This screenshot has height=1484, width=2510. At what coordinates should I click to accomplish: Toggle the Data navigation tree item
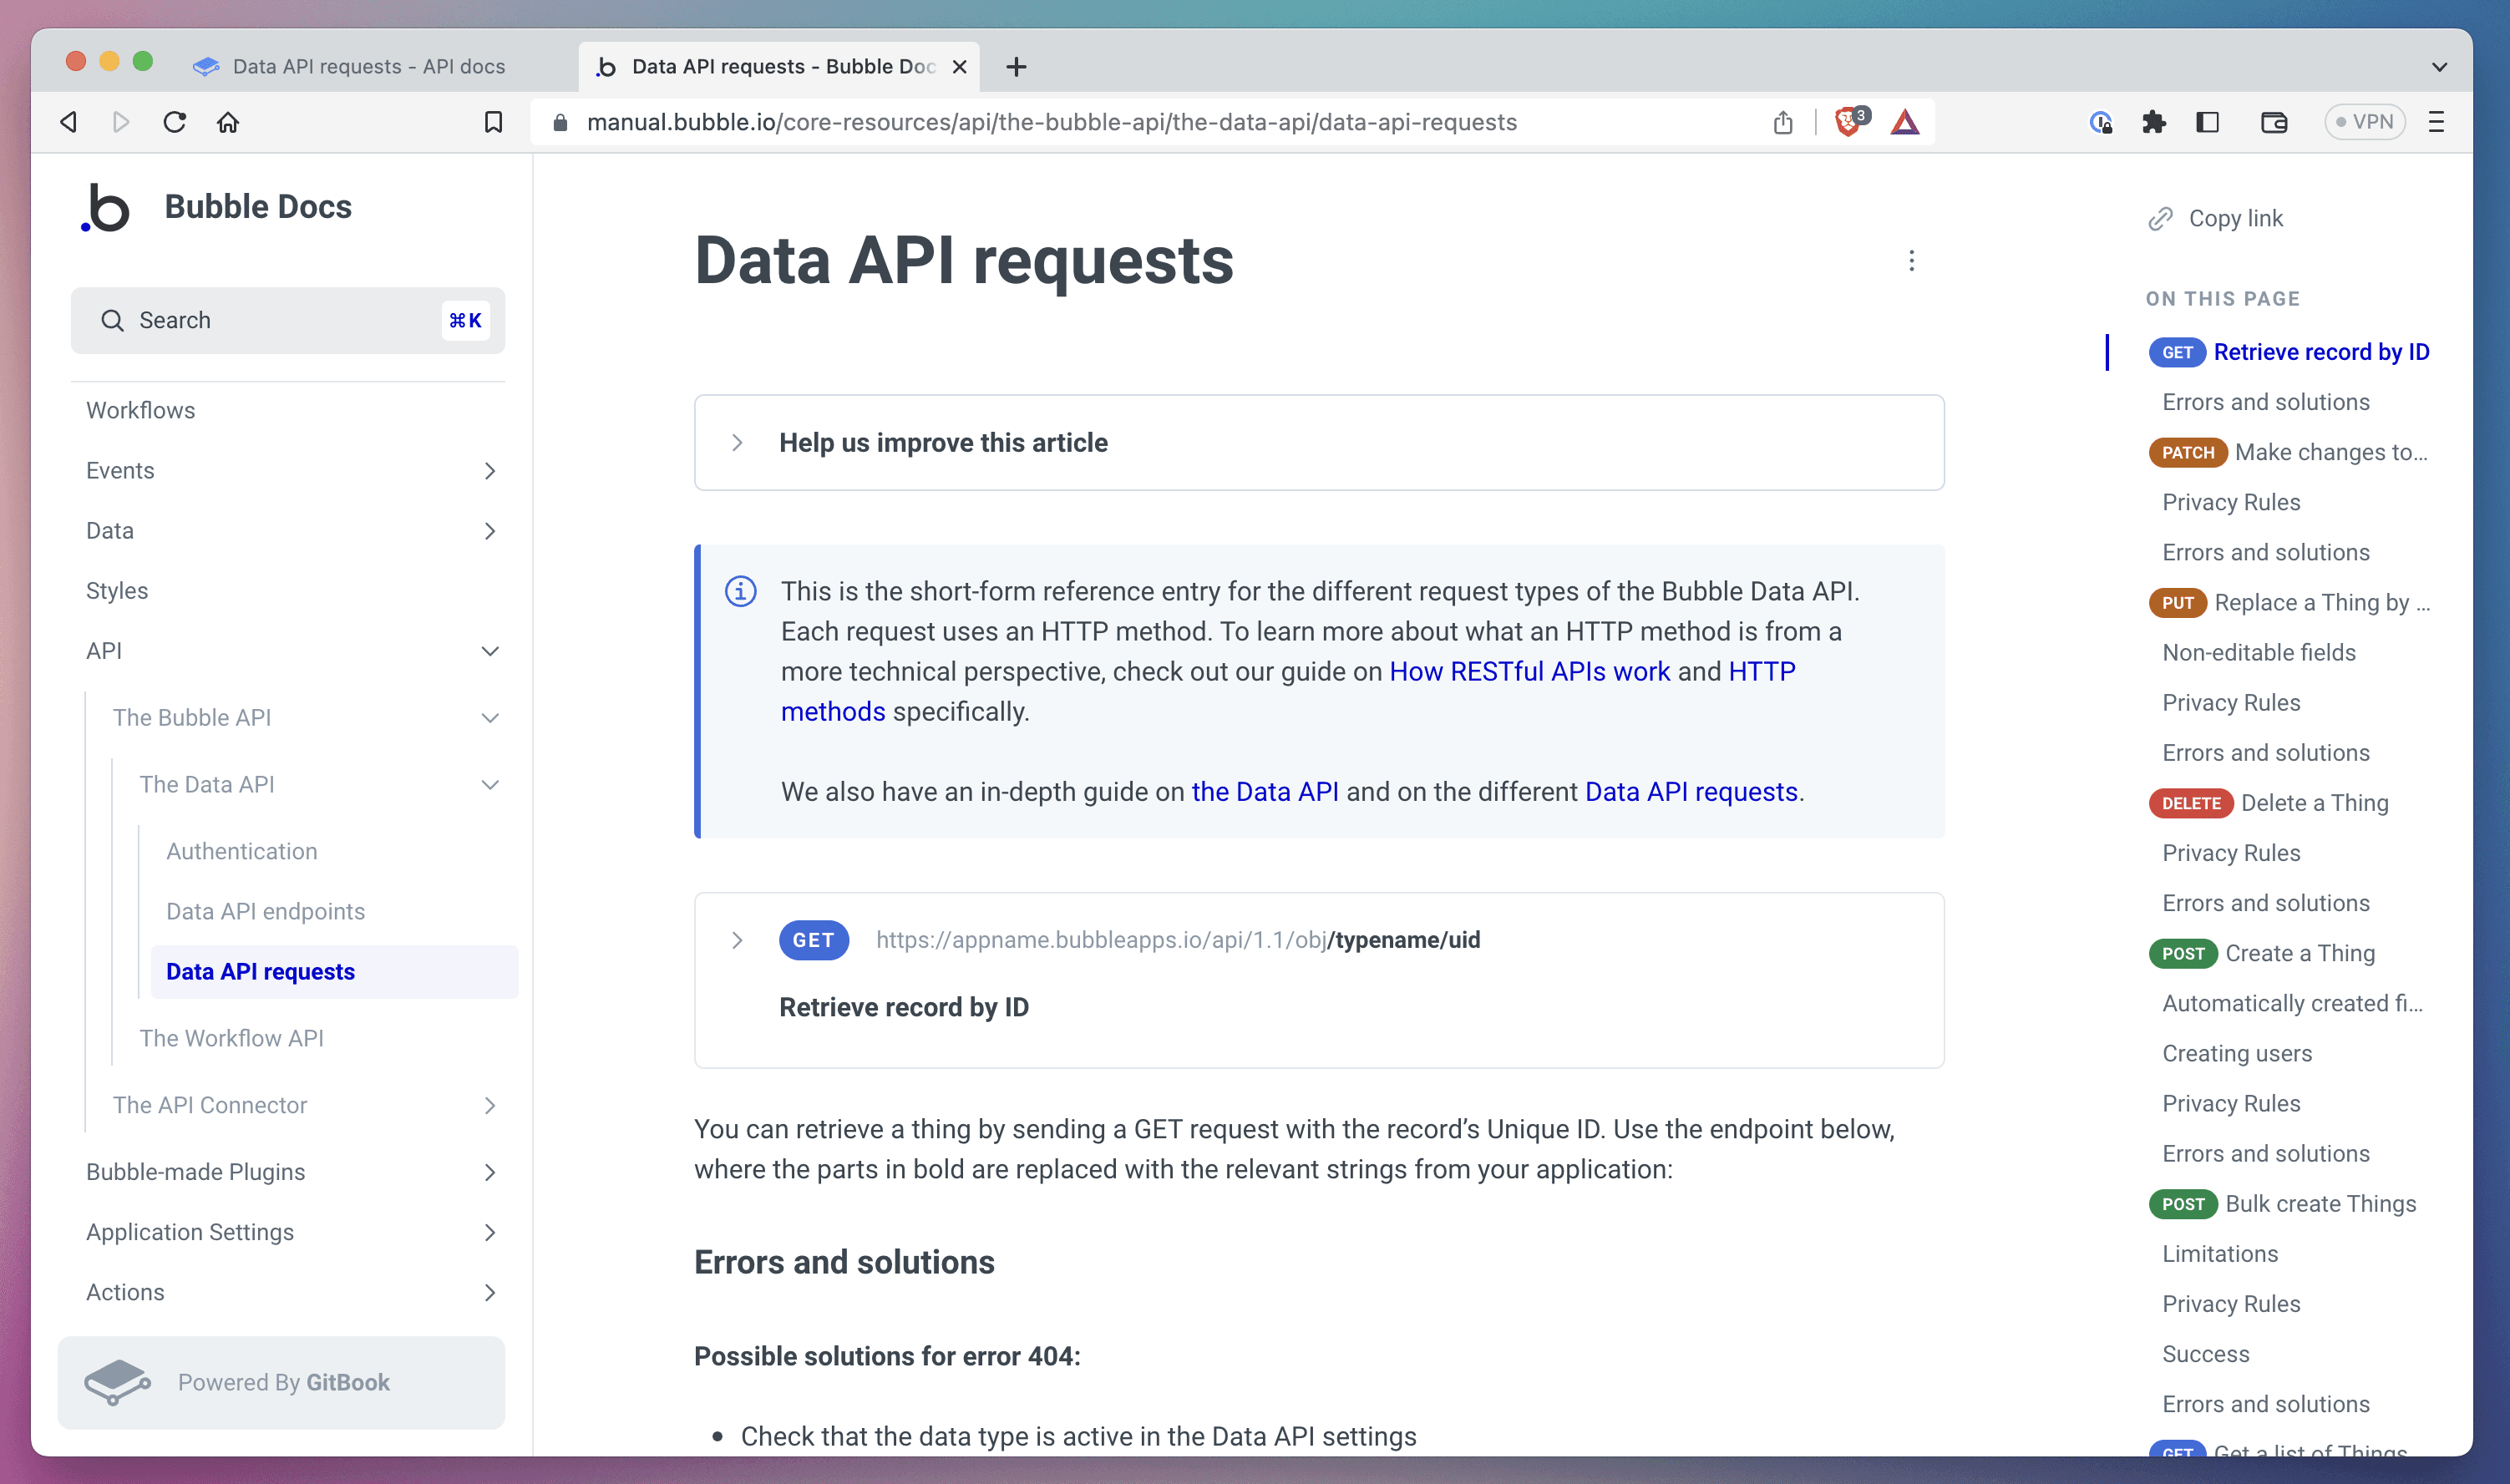[489, 530]
